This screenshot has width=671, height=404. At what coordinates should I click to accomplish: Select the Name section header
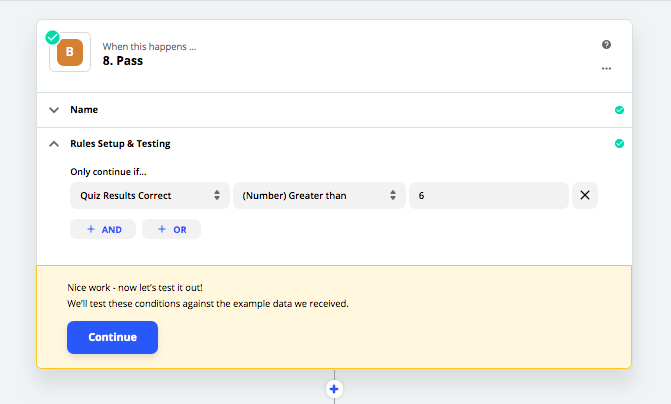(334, 110)
